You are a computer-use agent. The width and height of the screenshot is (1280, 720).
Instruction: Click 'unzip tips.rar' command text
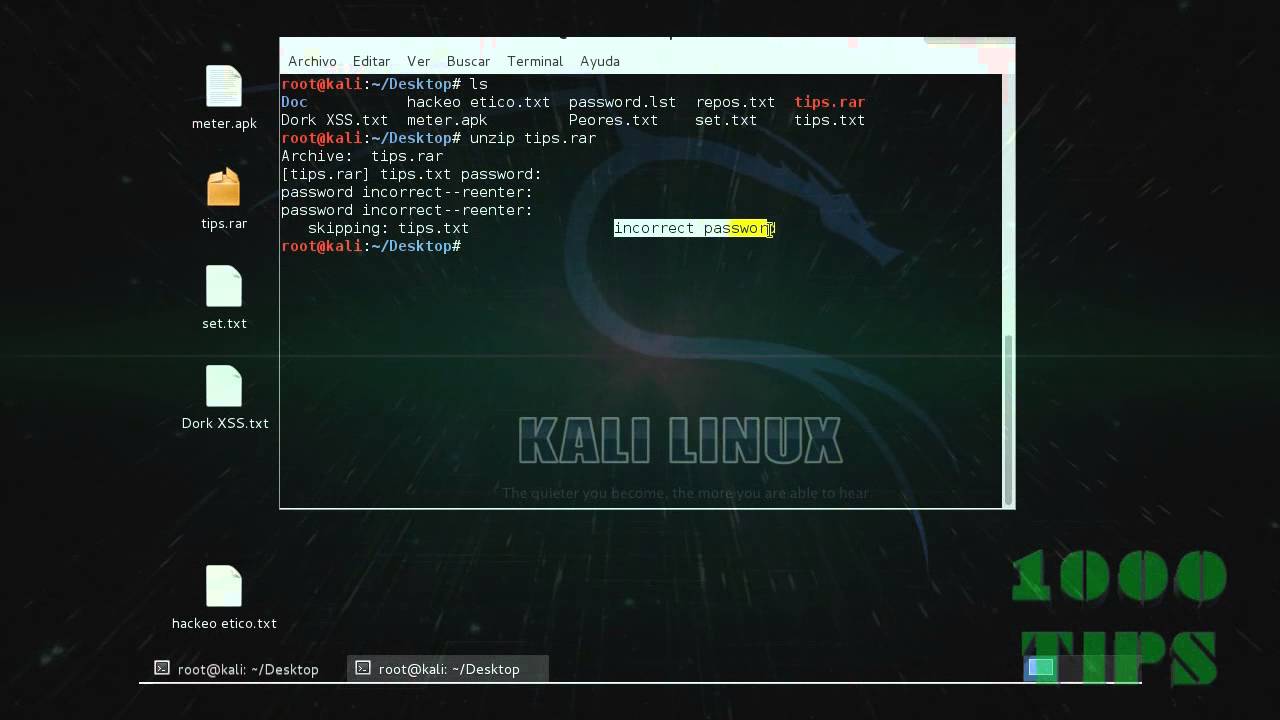(x=532, y=138)
